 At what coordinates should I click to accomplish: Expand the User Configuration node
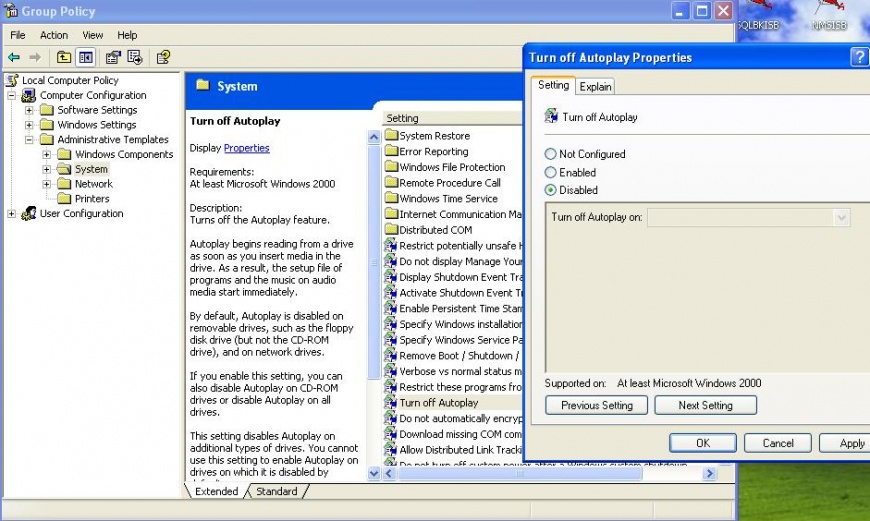[x=12, y=214]
